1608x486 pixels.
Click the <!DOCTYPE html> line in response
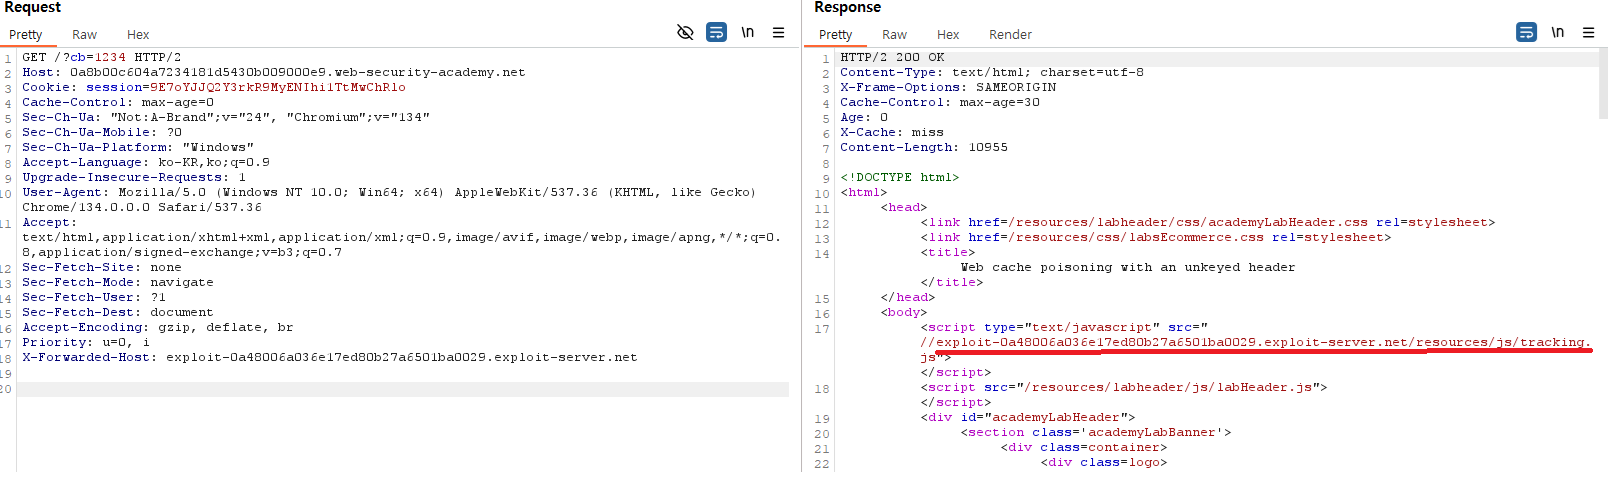tap(900, 178)
